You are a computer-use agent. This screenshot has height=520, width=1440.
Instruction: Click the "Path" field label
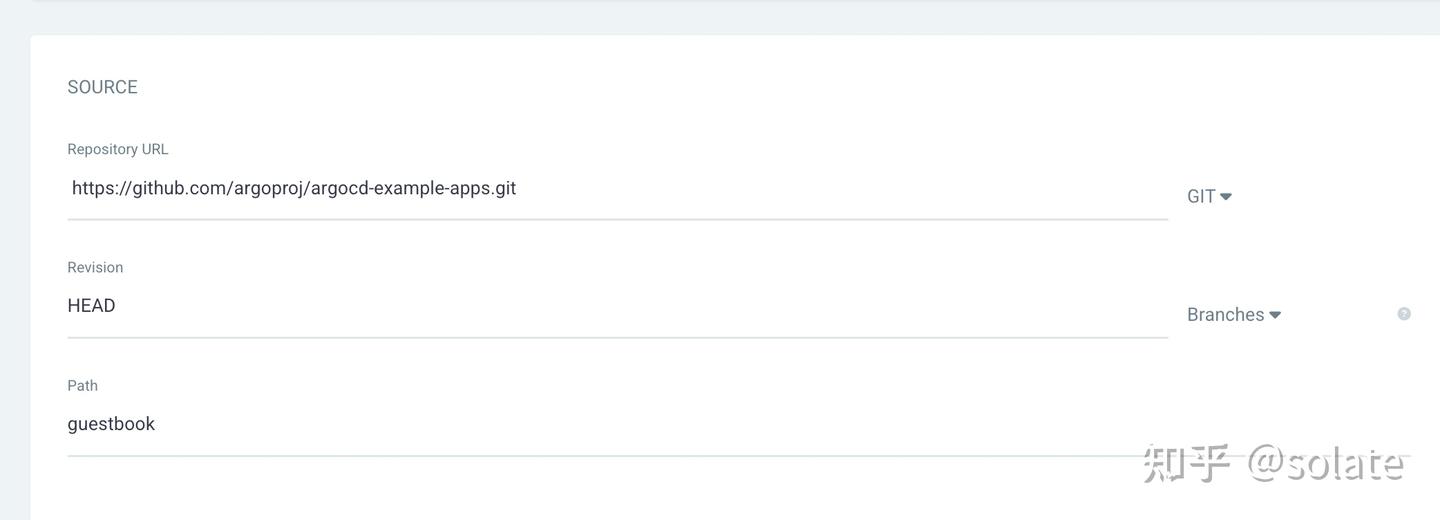(x=82, y=385)
